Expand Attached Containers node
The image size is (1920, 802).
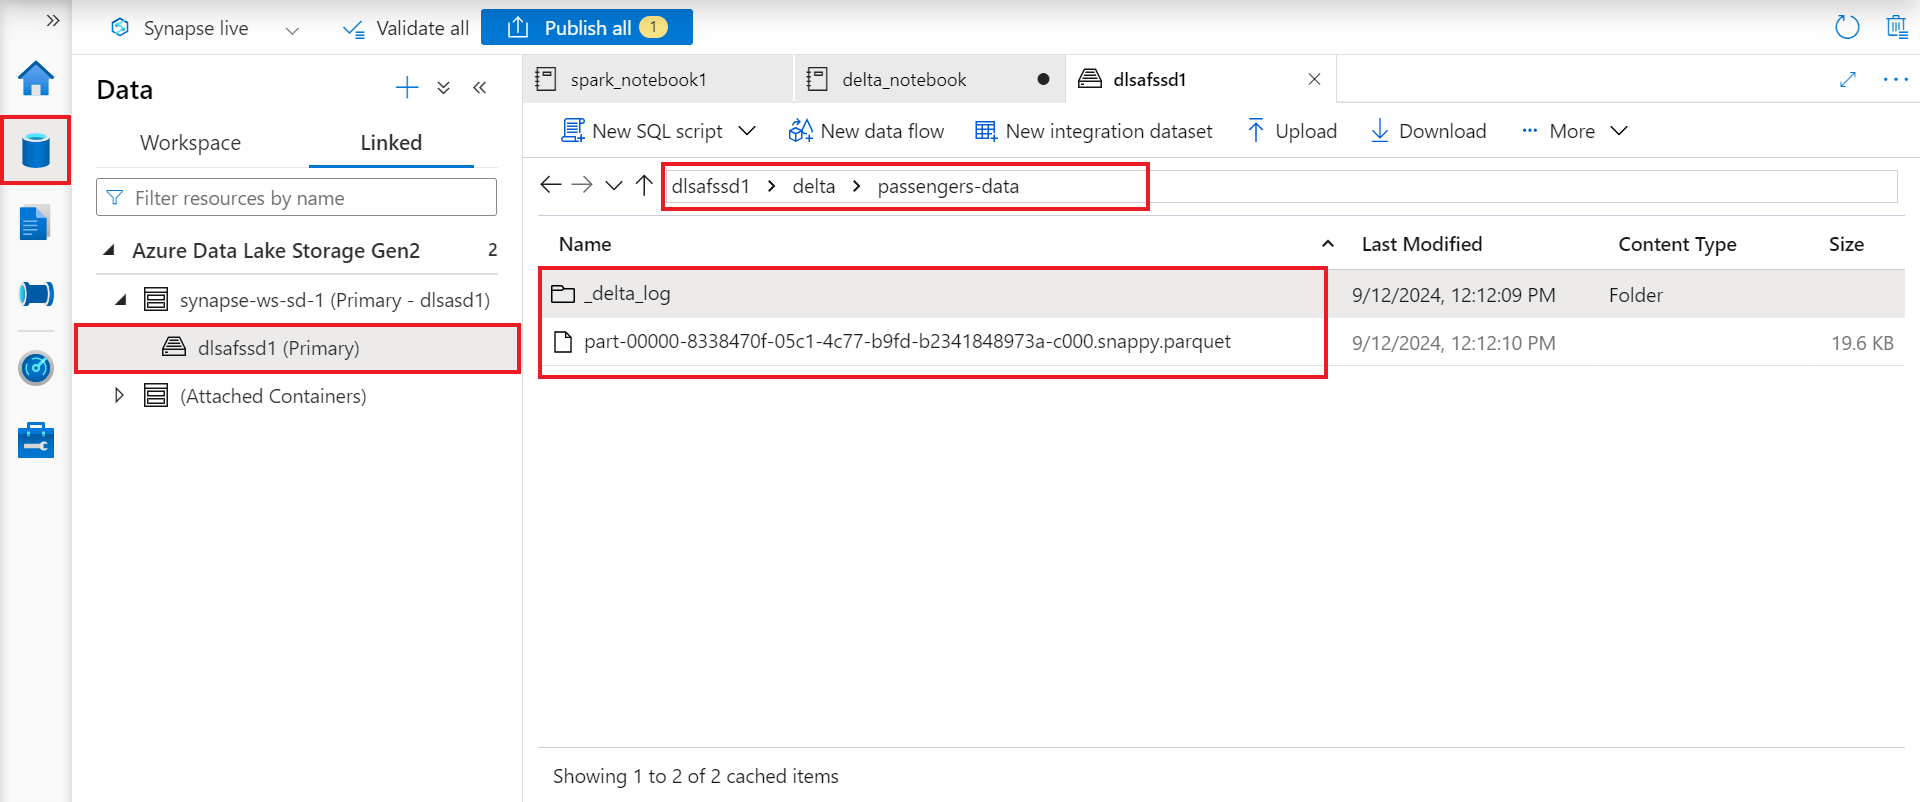click(119, 395)
